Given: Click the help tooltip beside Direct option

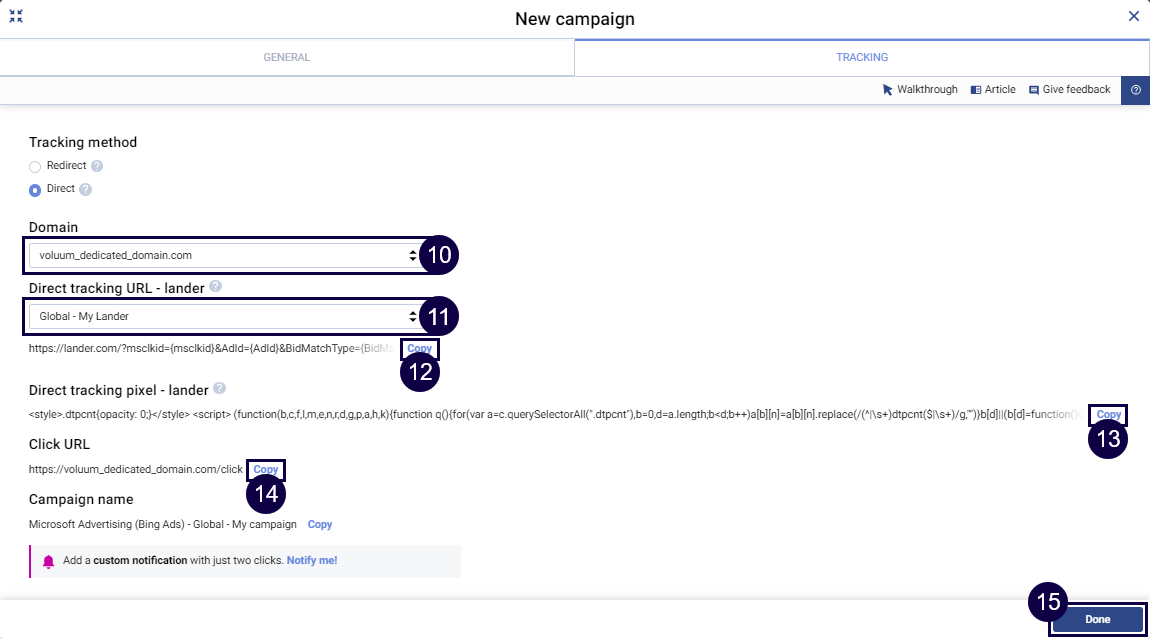Looking at the screenshot, I should point(87,188).
